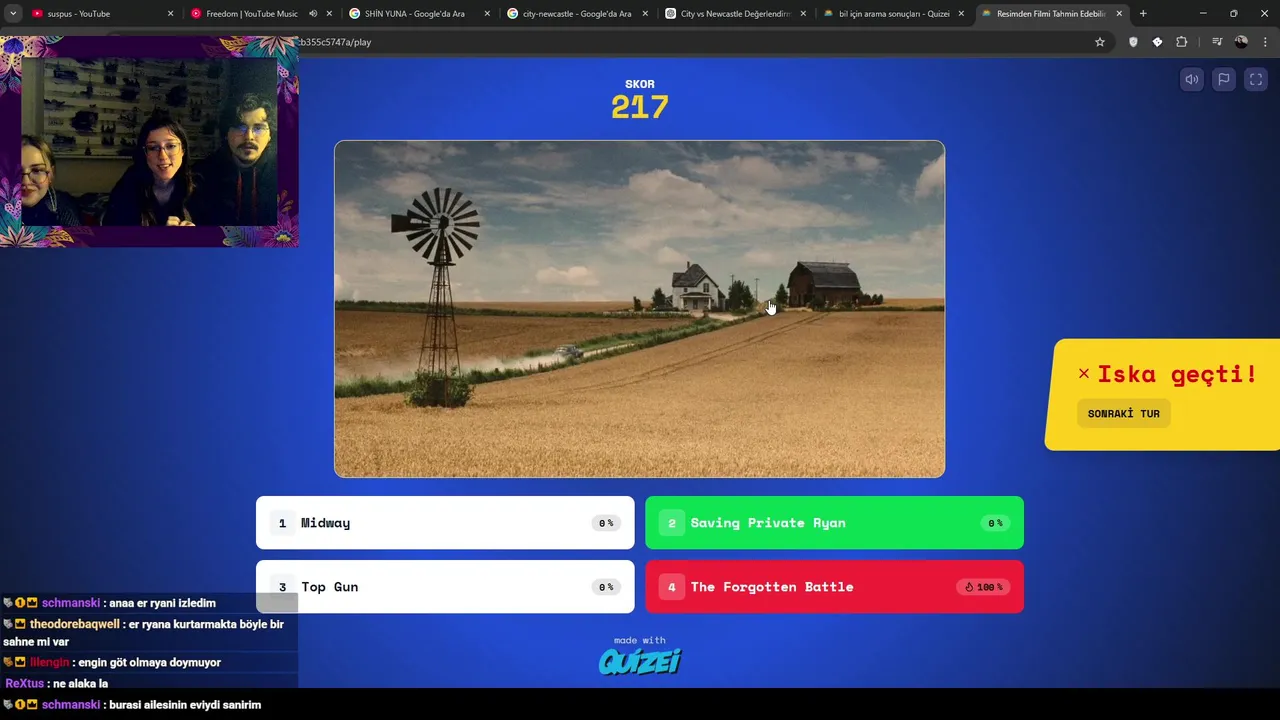
Task: Mute the Freedom YouTube Music tab audio
Action: (313, 14)
